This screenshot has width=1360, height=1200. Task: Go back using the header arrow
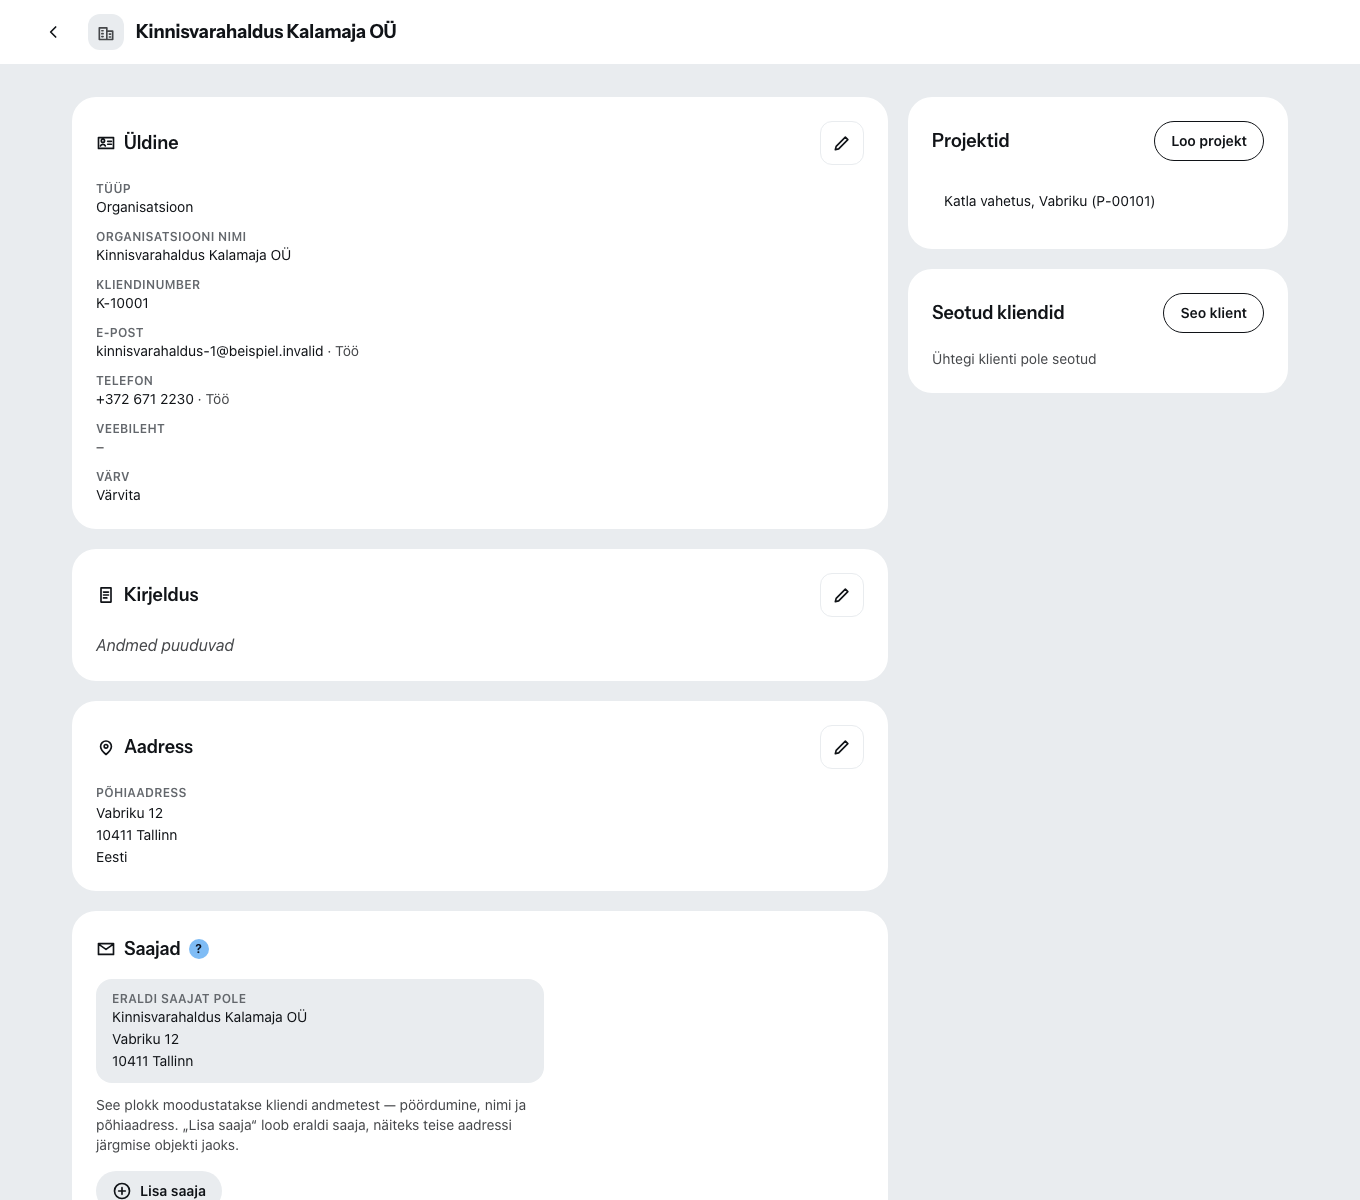[x=53, y=32]
